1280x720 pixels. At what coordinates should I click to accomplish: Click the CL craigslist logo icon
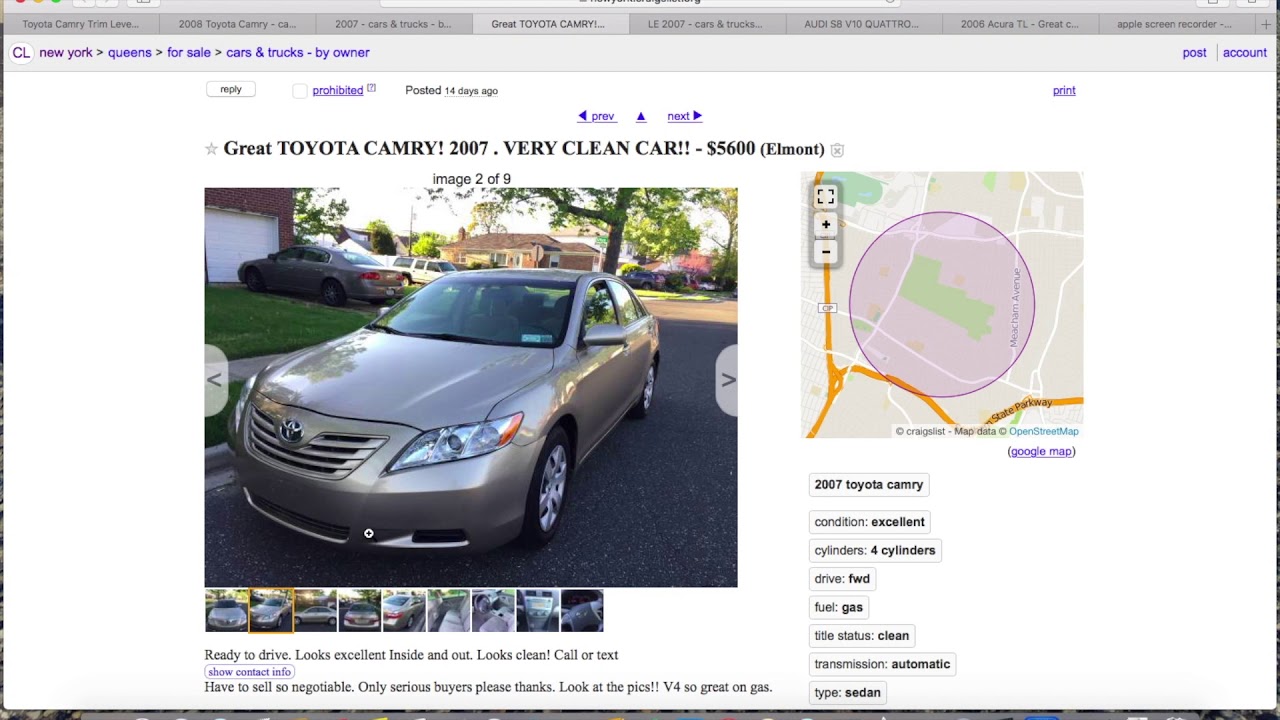click(20, 53)
